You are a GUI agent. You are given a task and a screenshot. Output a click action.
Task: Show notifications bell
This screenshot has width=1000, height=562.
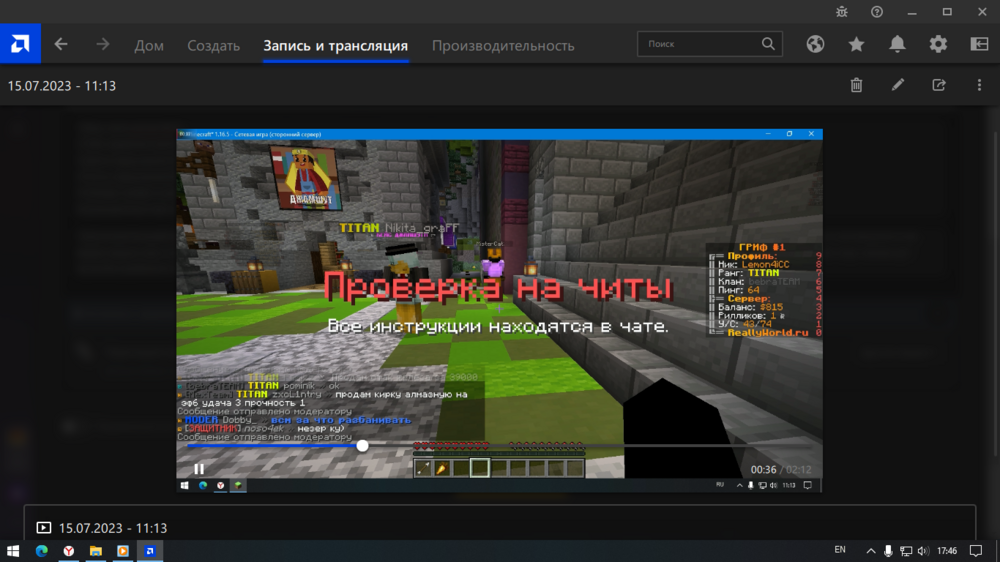pos(897,43)
